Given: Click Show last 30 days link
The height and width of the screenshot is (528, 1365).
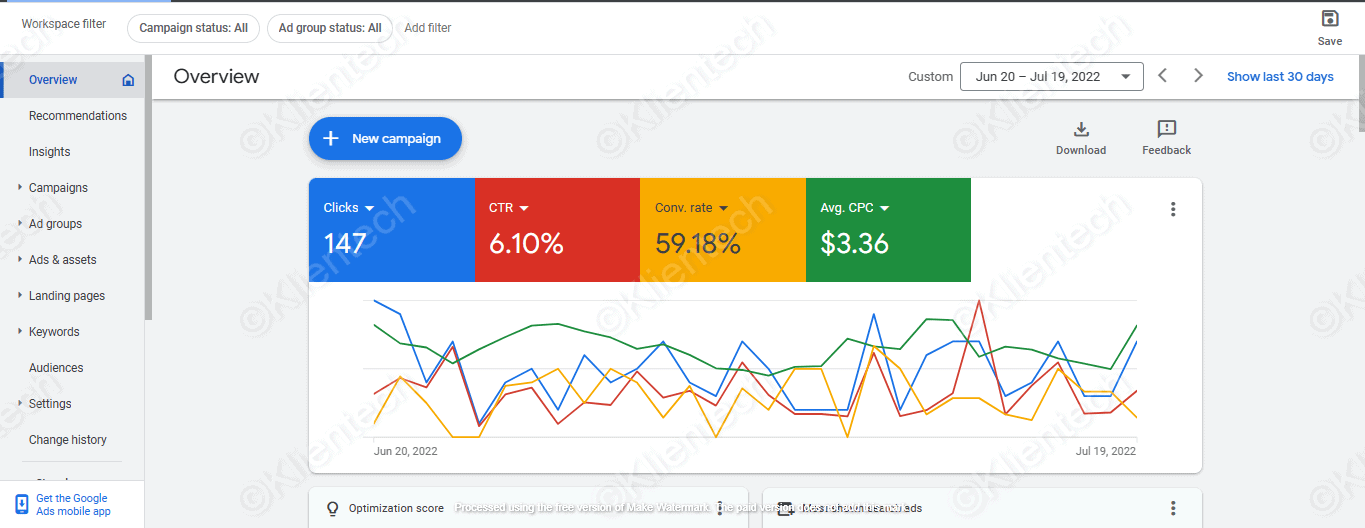Looking at the screenshot, I should pyautogui.click(x=1280, y=77).
